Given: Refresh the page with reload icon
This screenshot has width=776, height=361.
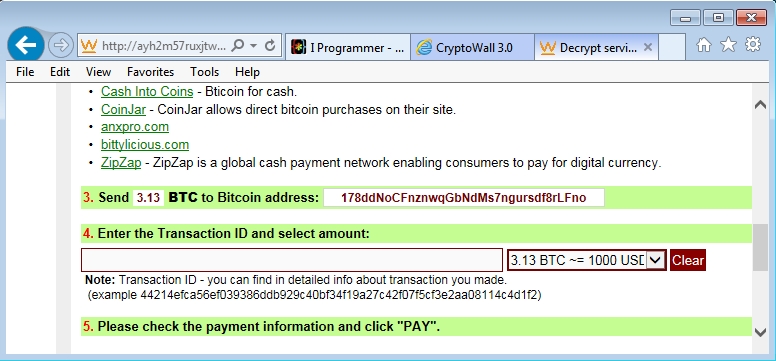Looking at the screenshot, I should click(270, 46).
